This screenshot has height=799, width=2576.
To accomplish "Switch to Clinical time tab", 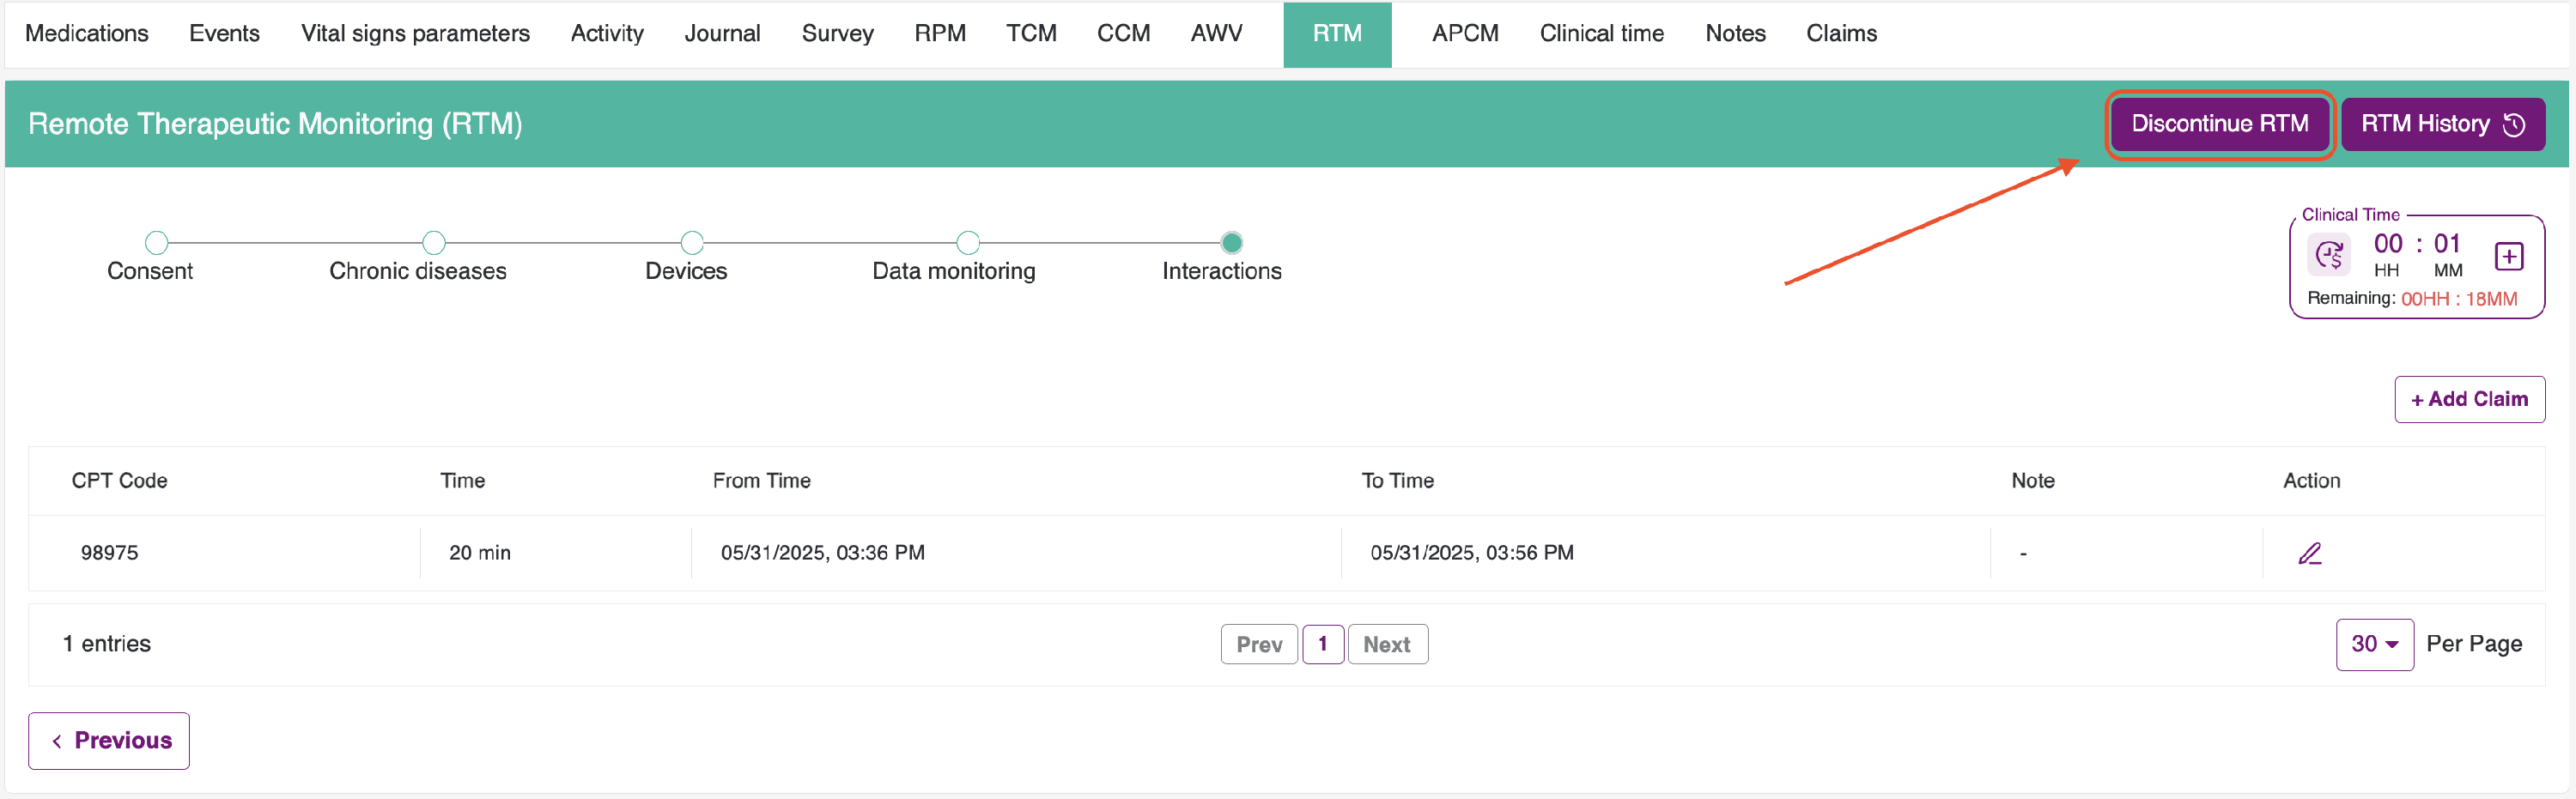I will pyautogui.click(x=1601, y=33).
